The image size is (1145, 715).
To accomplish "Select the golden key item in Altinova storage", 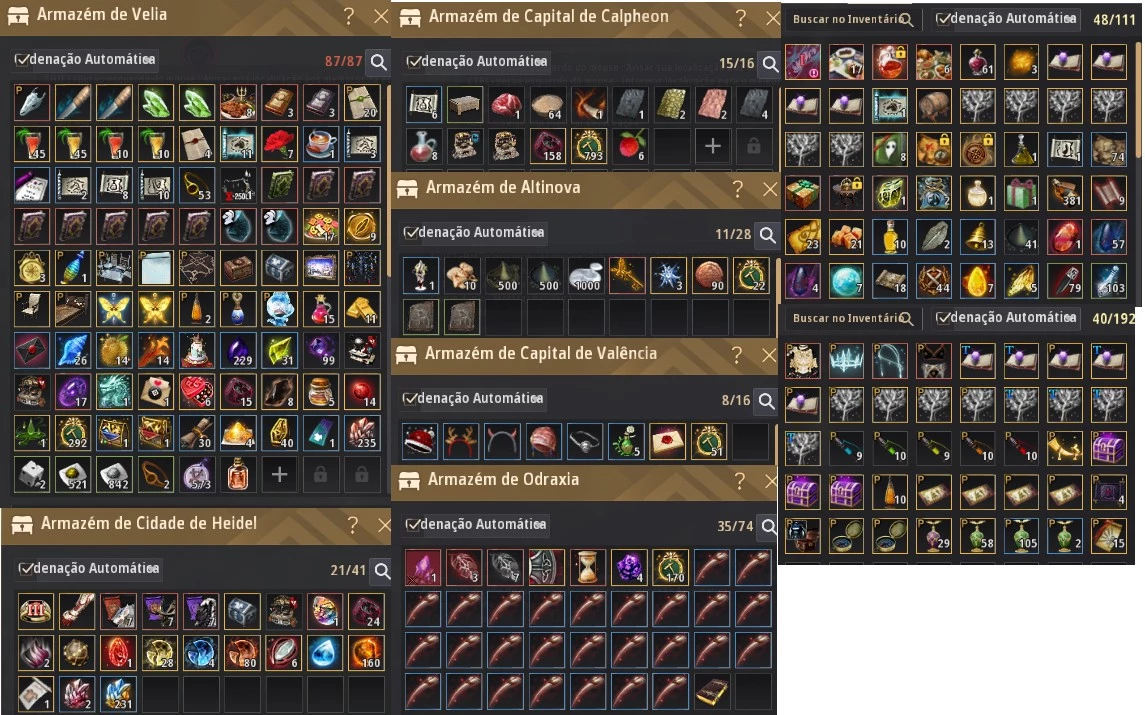I will coord(627,275).
